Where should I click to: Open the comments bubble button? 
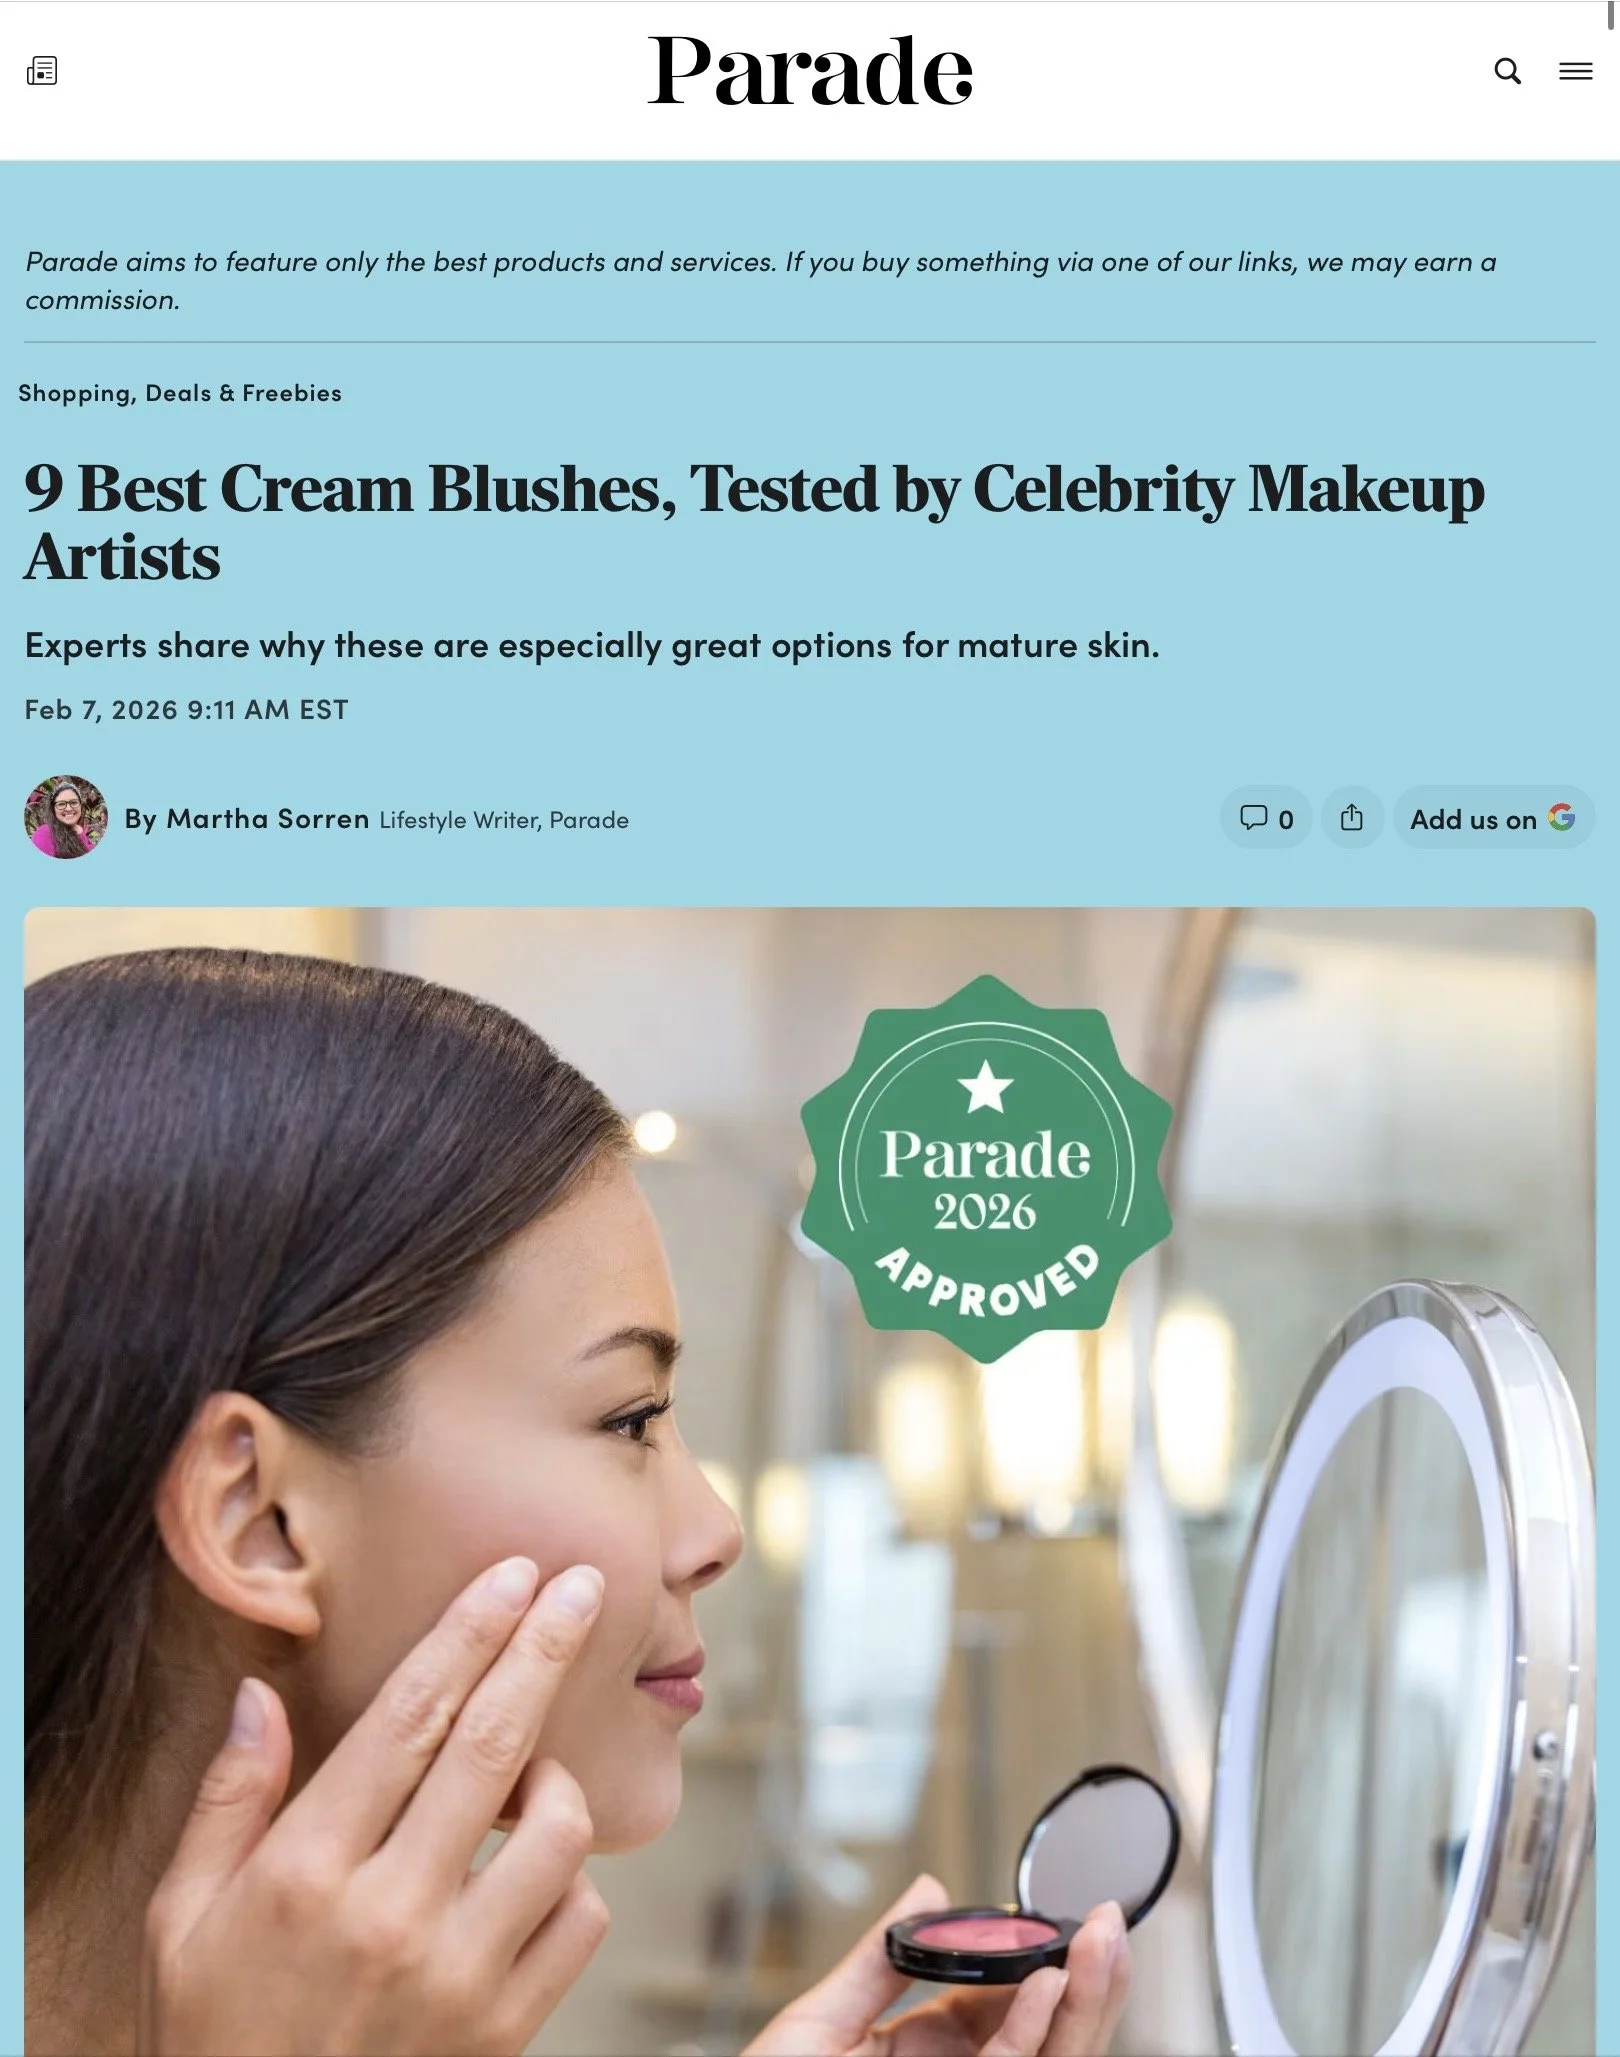click(1266, 818)
